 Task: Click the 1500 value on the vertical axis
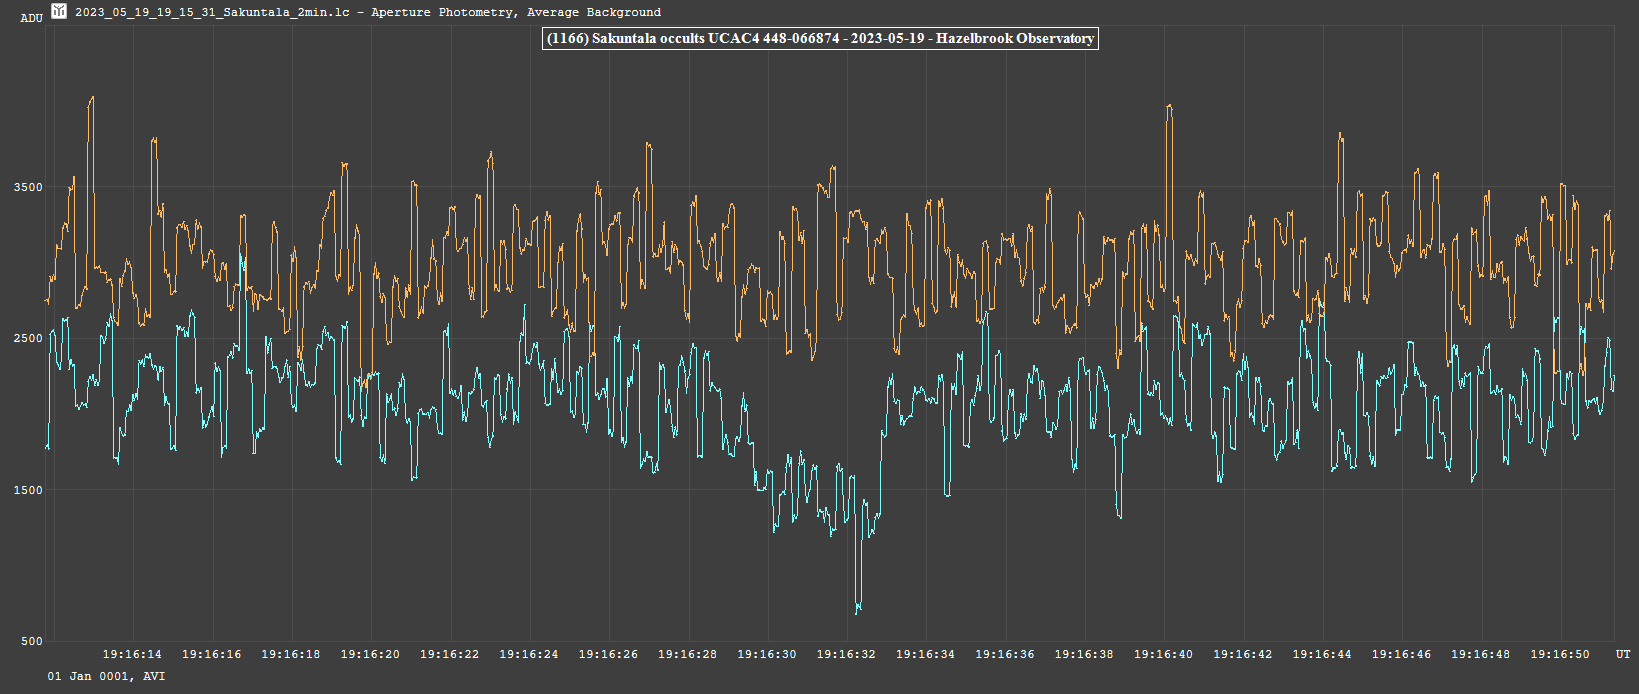click(x=29, y=490)
